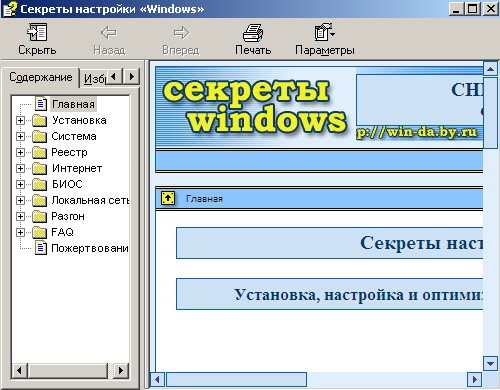The height and width of the screenshot is (390, 500).
Task: Click the Реестр folder icon
Action: 39,152
